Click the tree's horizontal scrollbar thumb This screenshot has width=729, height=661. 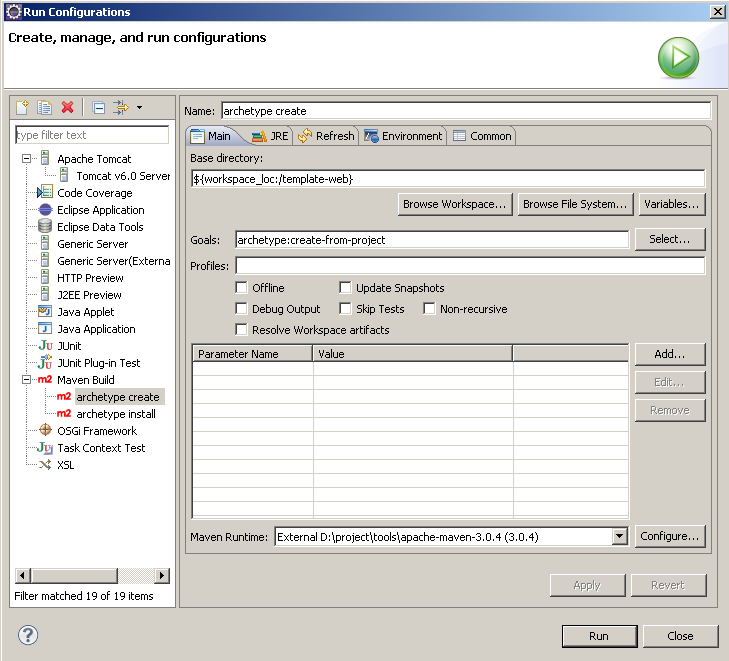click(x=74, y=575)
